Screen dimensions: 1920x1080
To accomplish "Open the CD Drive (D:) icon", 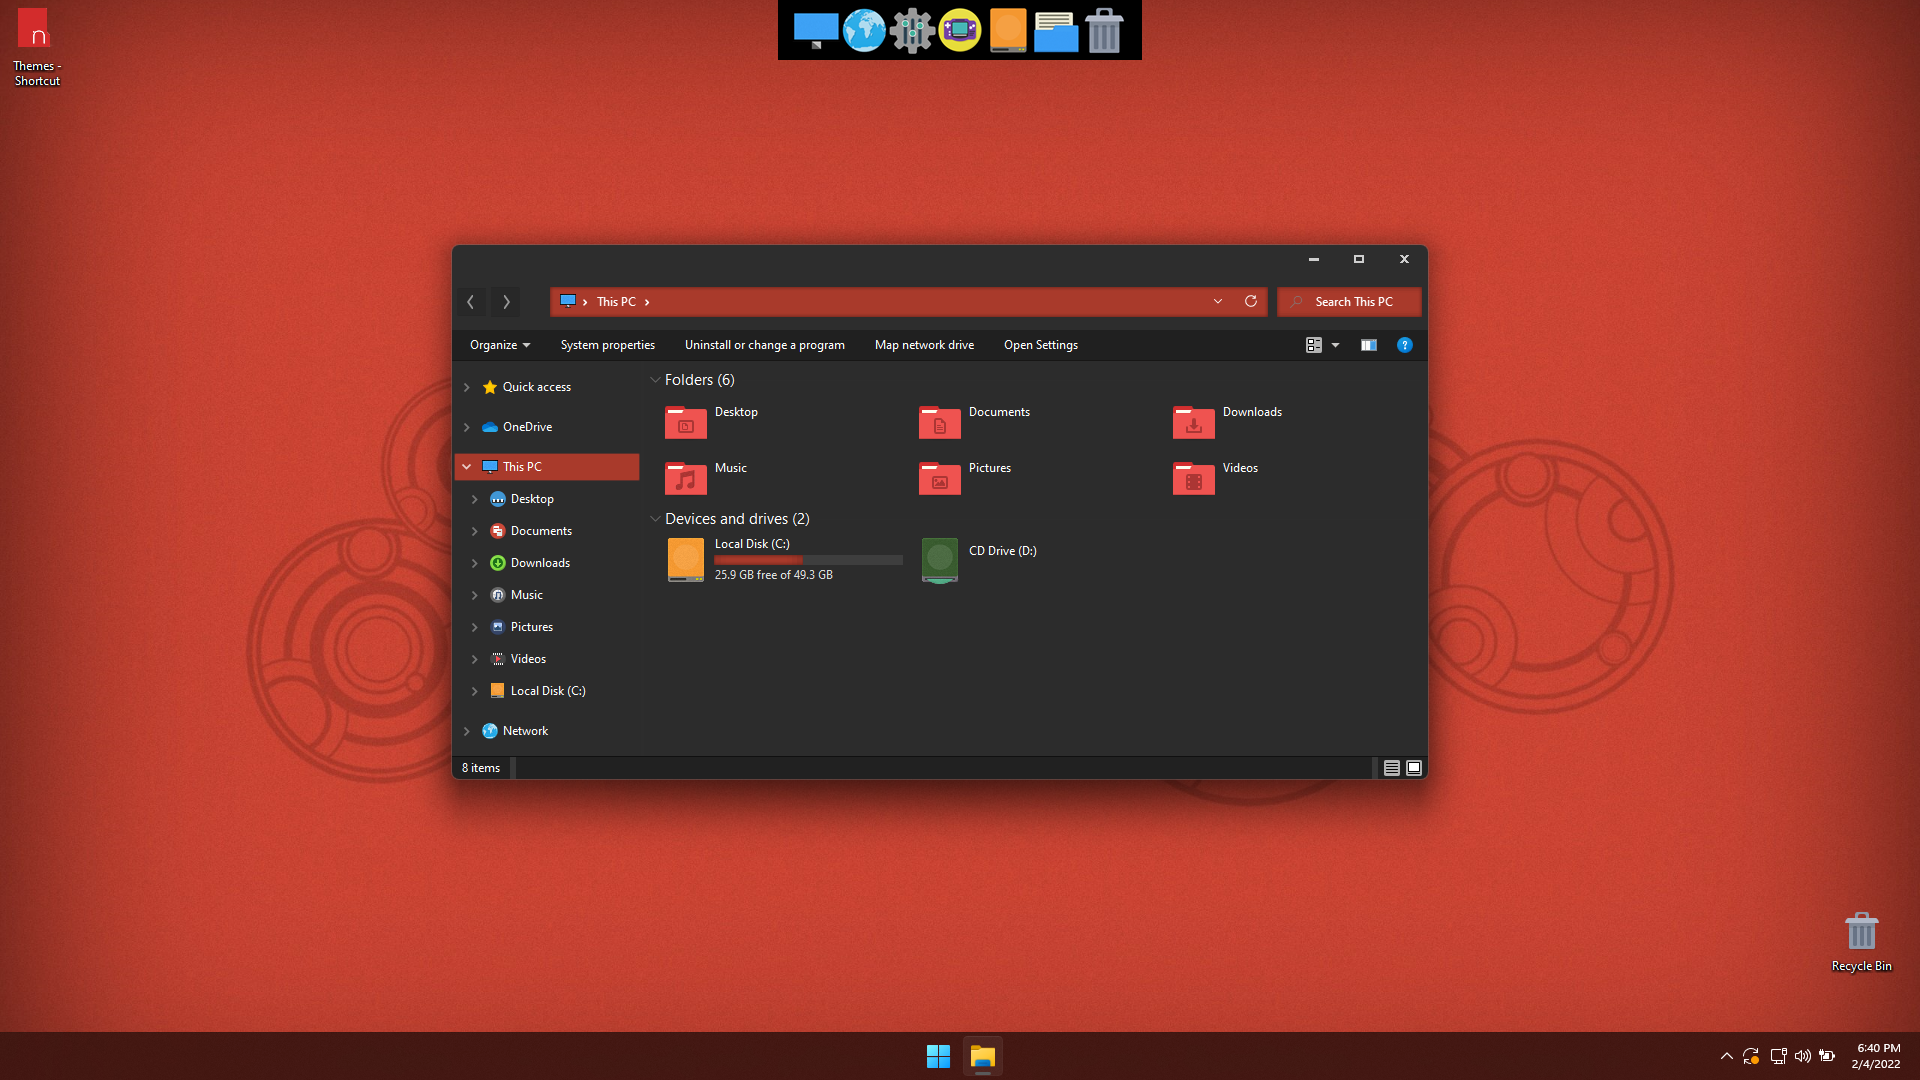I will point(939,559).
